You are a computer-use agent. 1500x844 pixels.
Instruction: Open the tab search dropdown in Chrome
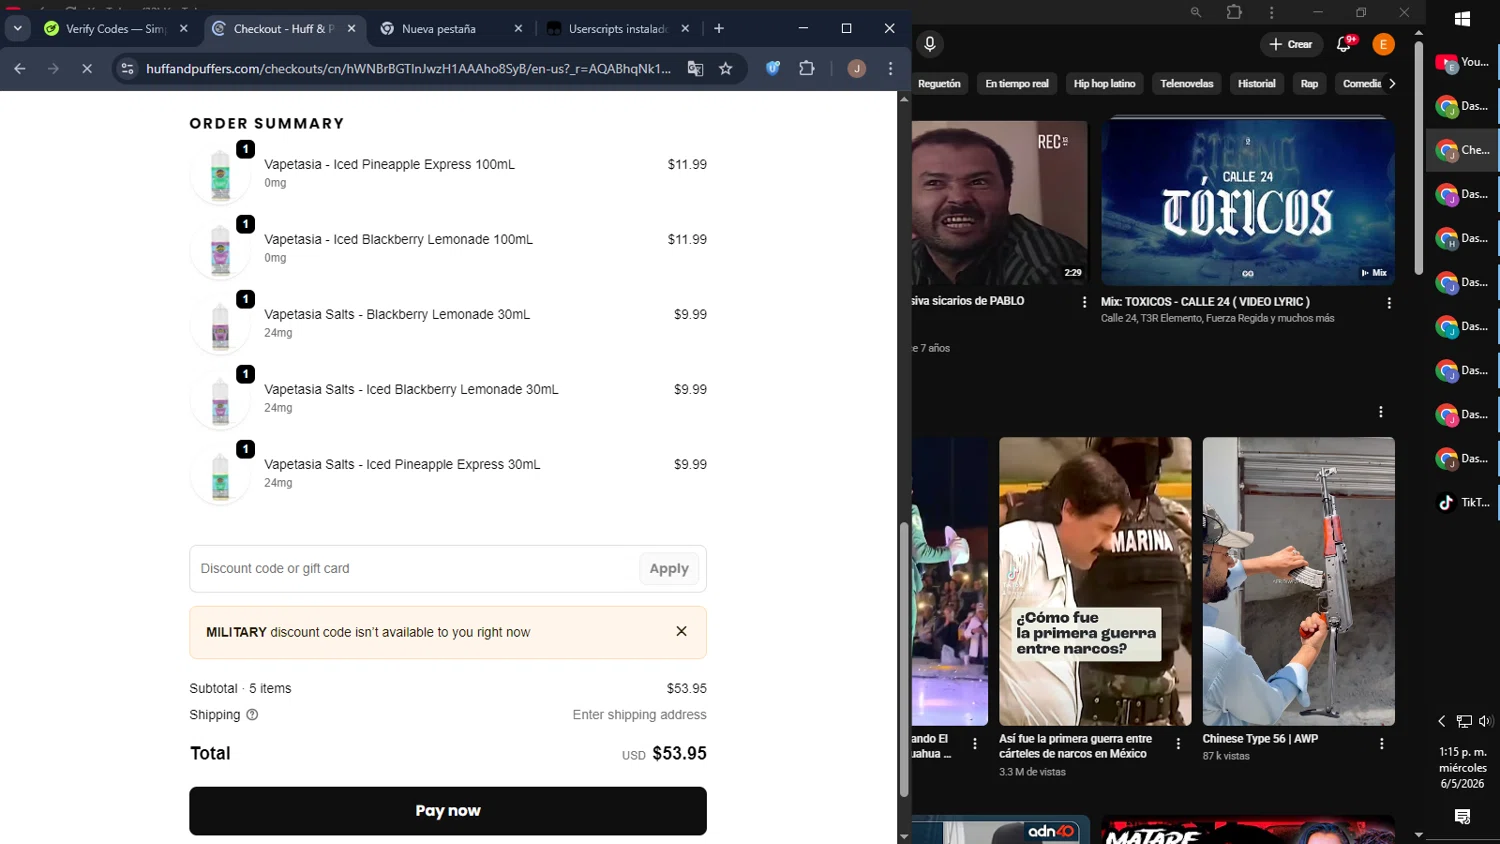click(18, 29)
